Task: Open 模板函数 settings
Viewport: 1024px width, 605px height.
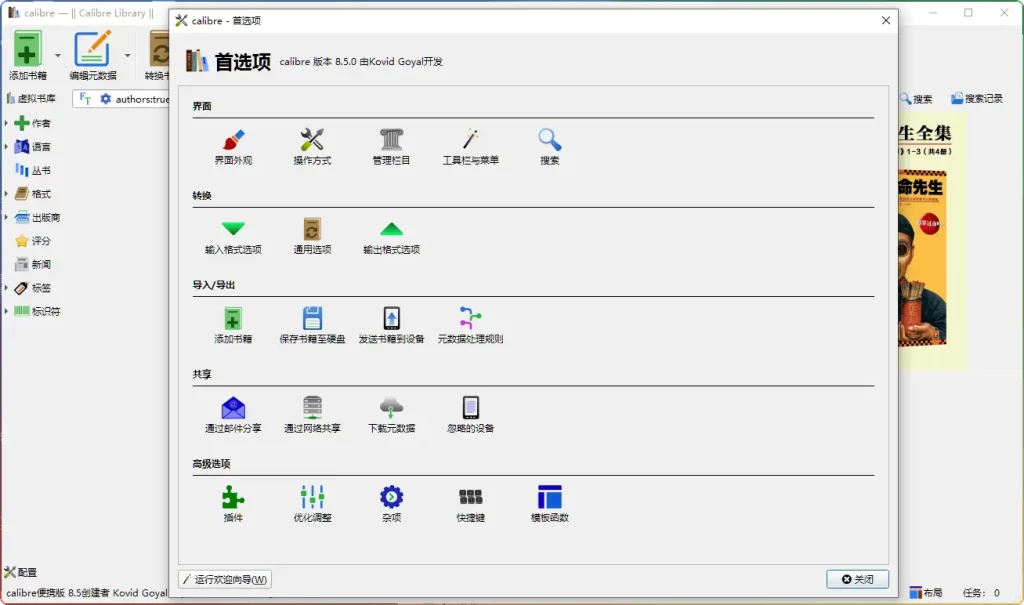Action: (x=549, y=504)
